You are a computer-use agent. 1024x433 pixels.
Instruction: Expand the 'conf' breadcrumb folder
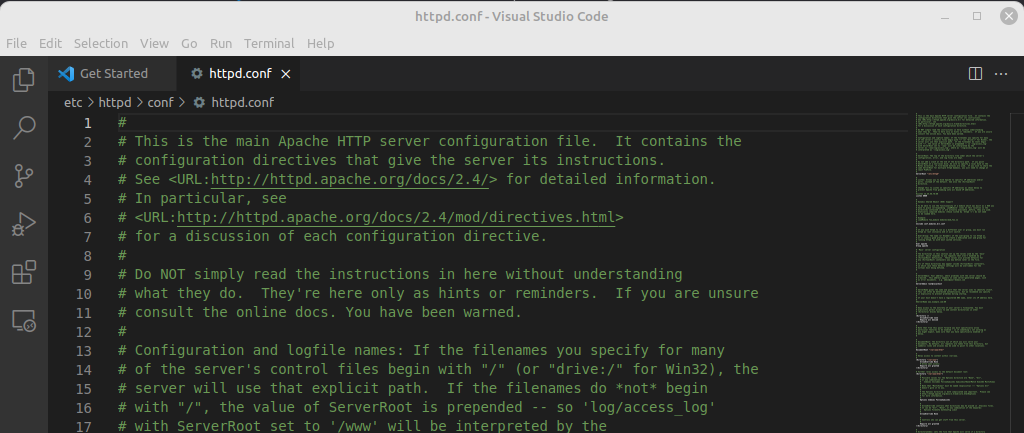click(x=160, y=102)
